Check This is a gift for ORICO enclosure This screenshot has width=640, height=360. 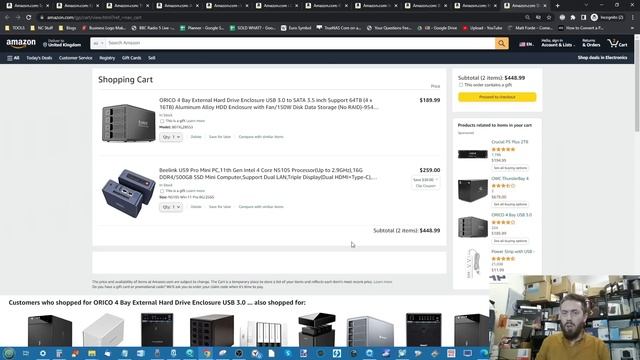coord(162,121)
